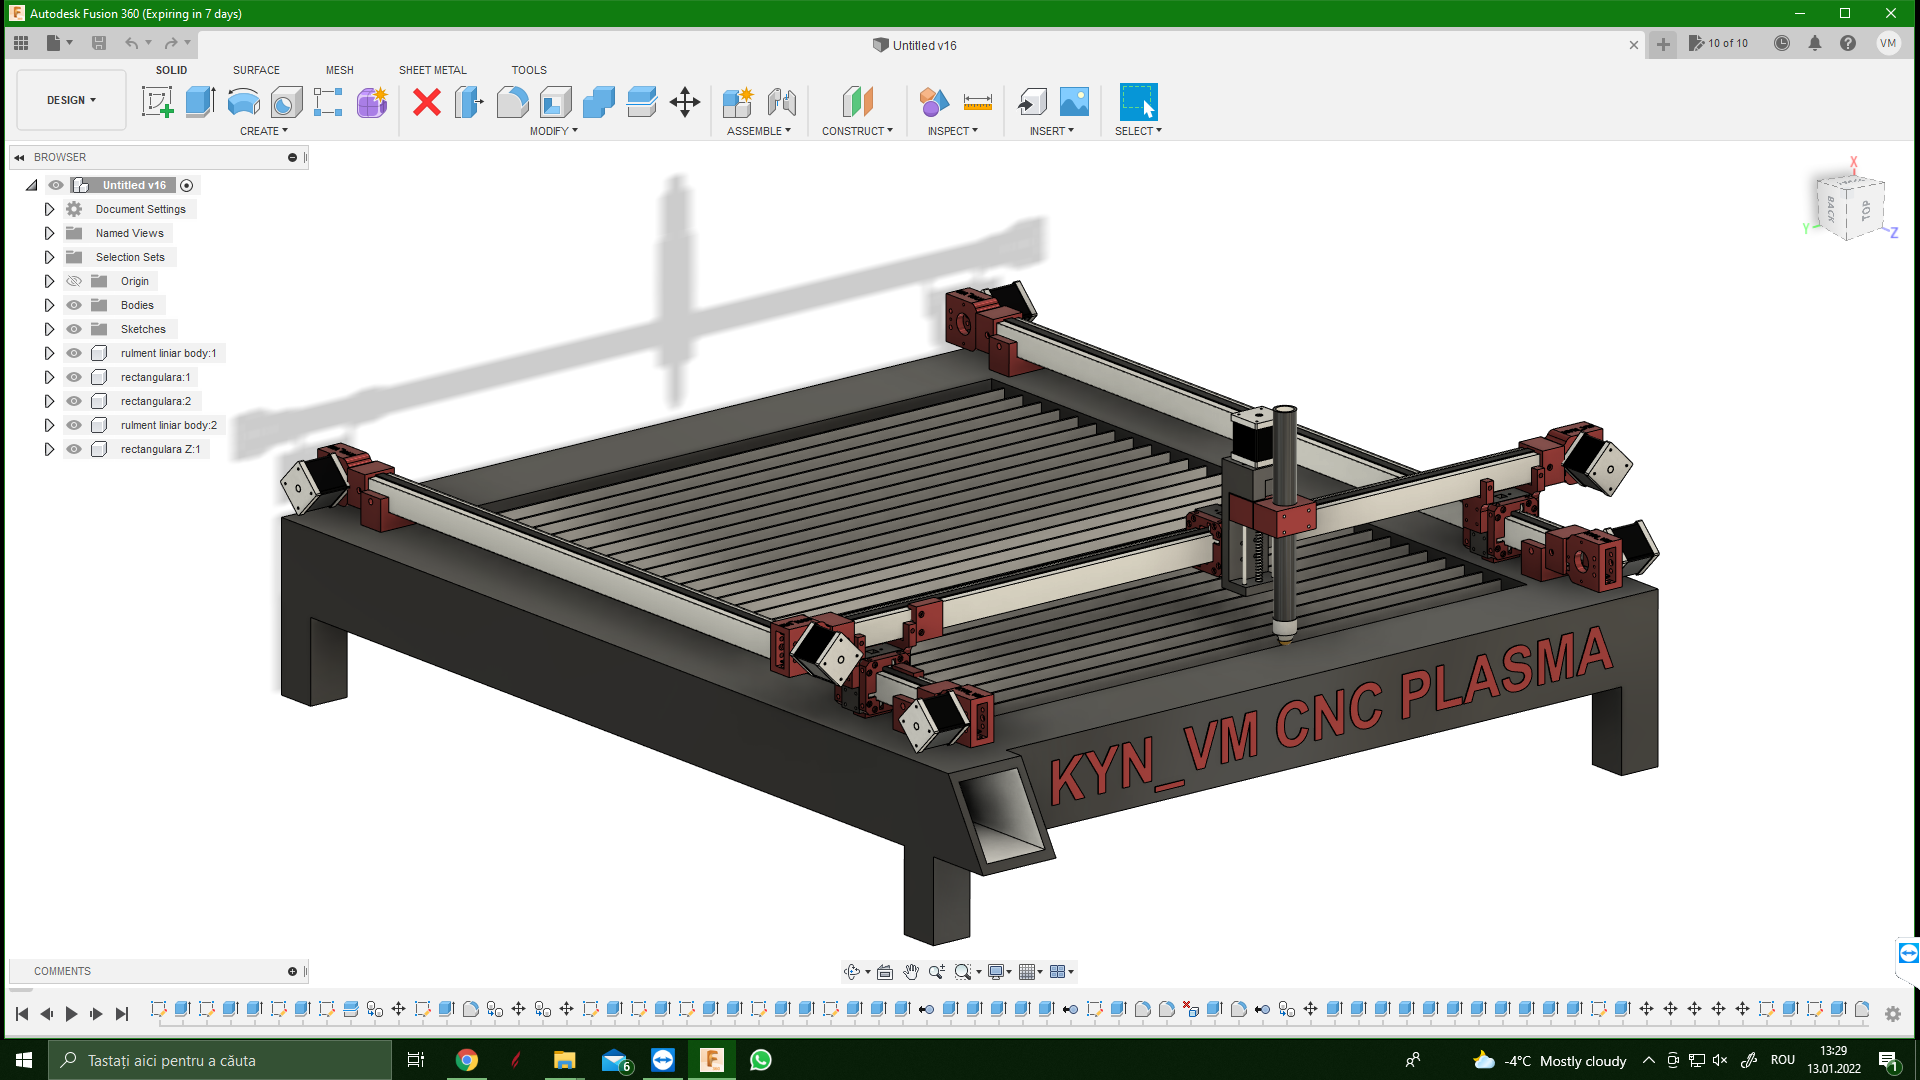
Task: Show the Origin folder via eye icon
Action: [74, 281]
